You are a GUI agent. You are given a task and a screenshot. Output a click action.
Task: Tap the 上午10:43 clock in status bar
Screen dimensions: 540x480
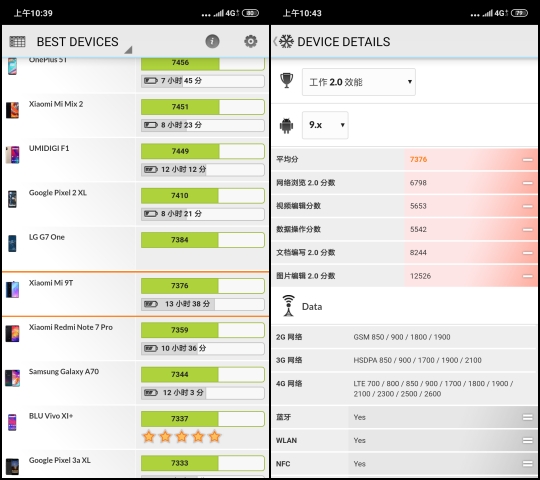(x=302, y=13)
